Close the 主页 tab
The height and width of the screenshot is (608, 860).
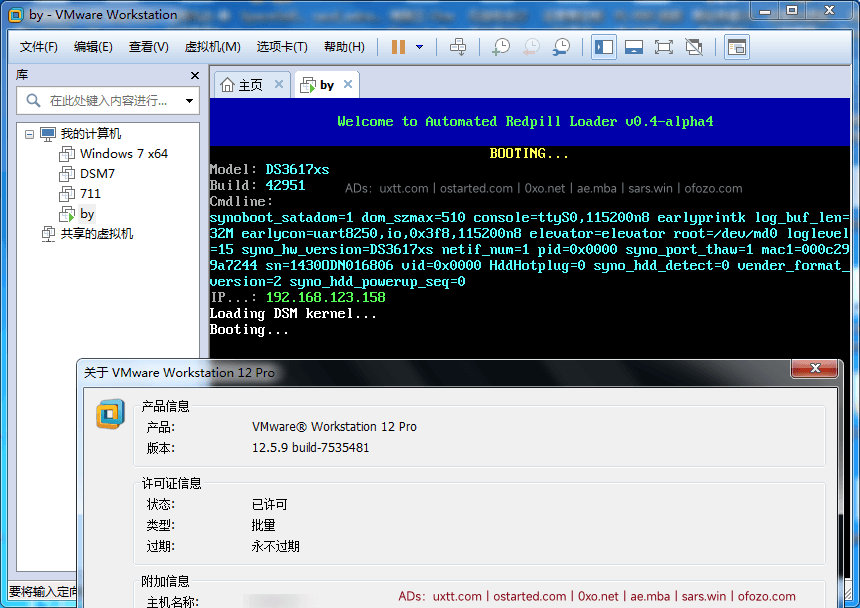click(279, 84)
